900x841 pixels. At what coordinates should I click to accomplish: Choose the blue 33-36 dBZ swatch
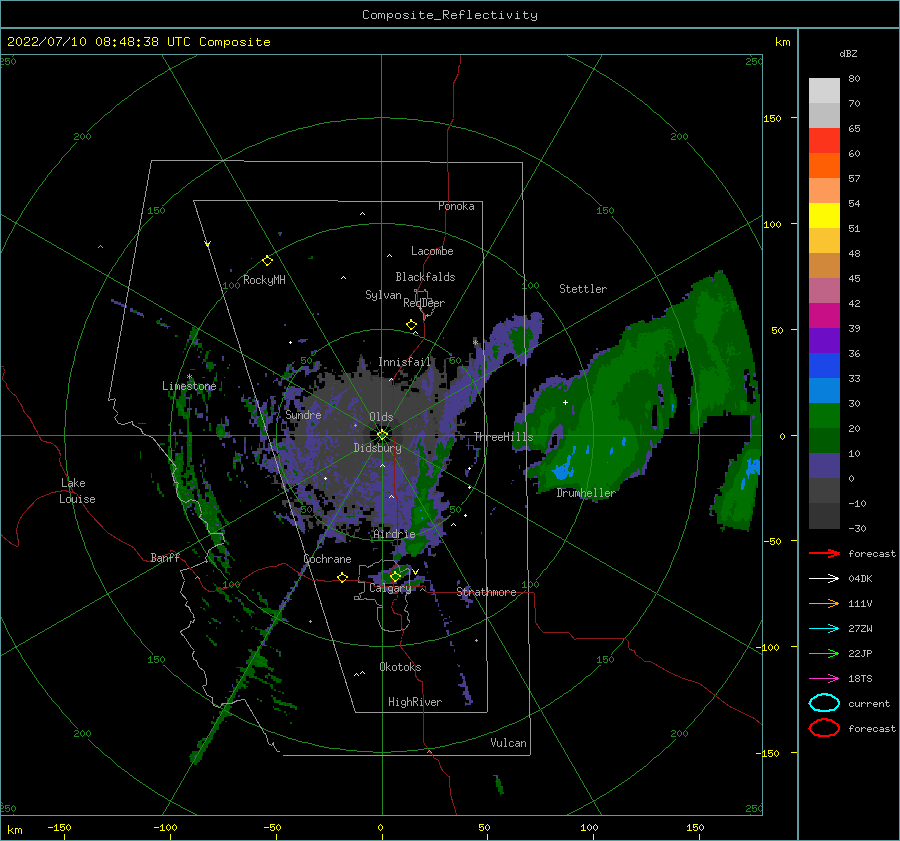point(824,365)
